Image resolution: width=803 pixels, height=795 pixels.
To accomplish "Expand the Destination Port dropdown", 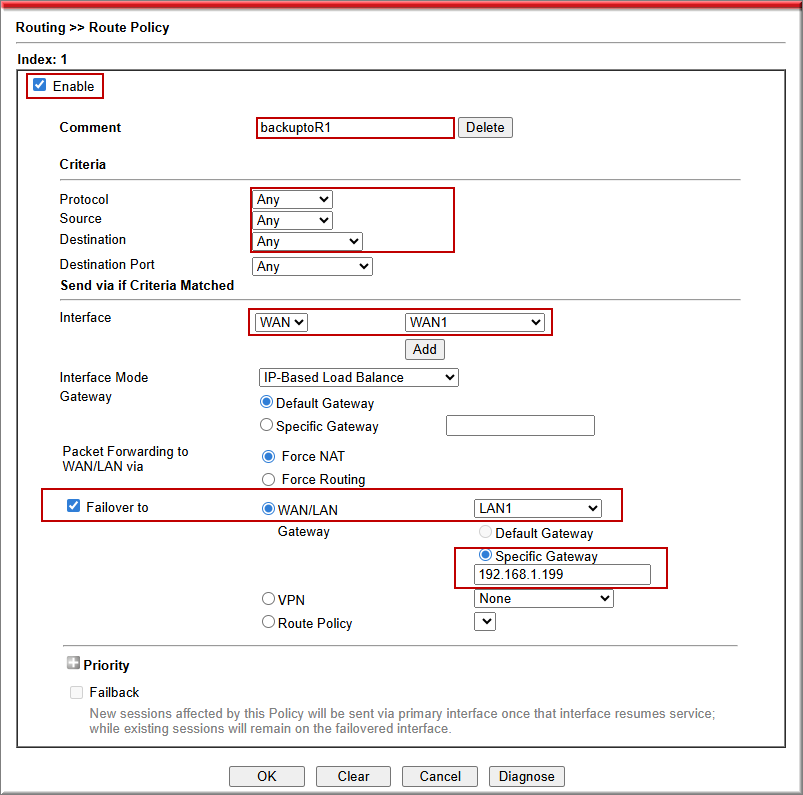I will pos(312,267).
